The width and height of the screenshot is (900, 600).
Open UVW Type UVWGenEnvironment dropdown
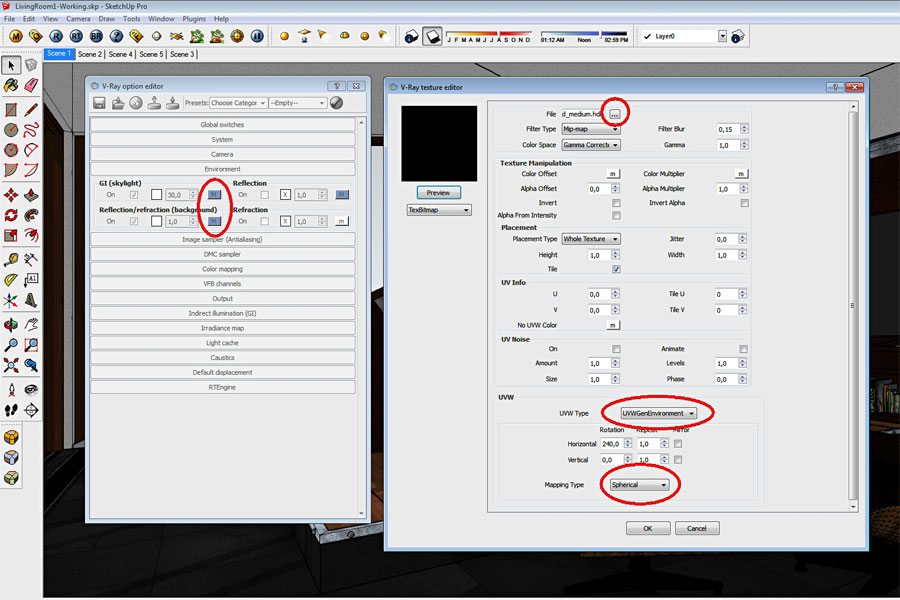tap(659, 413)
